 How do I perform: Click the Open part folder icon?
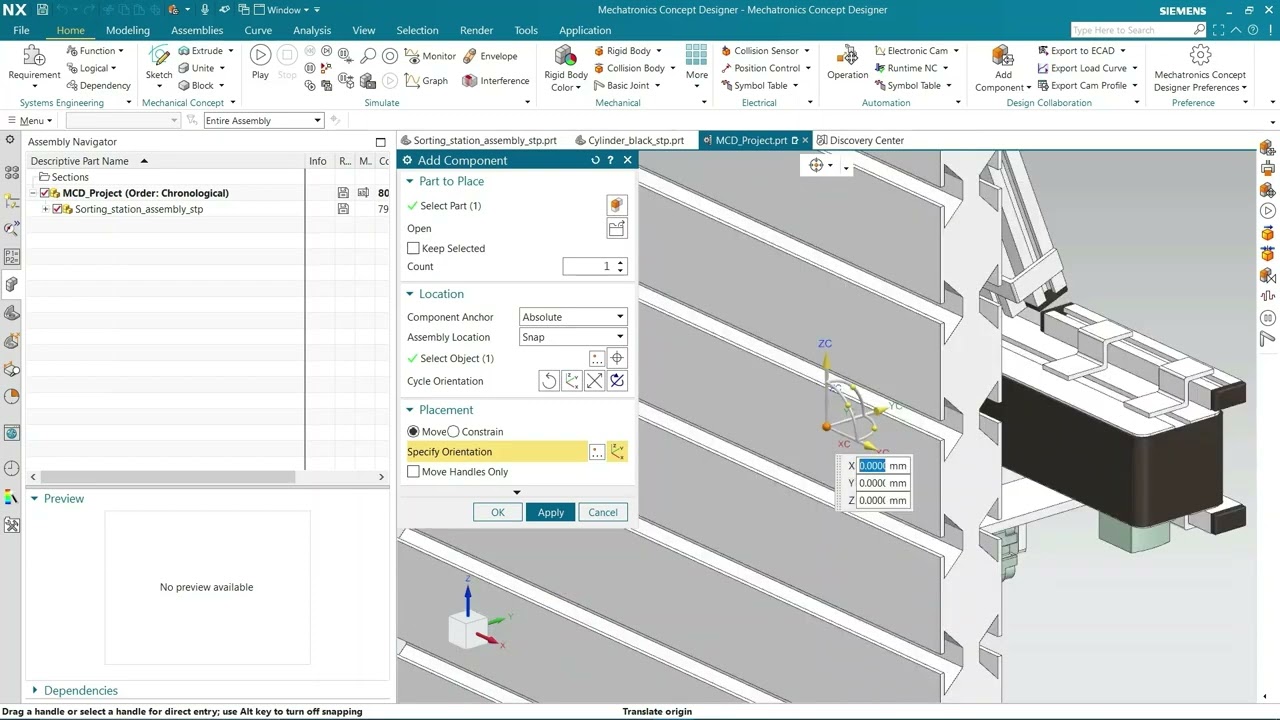[x=616, y=228]
